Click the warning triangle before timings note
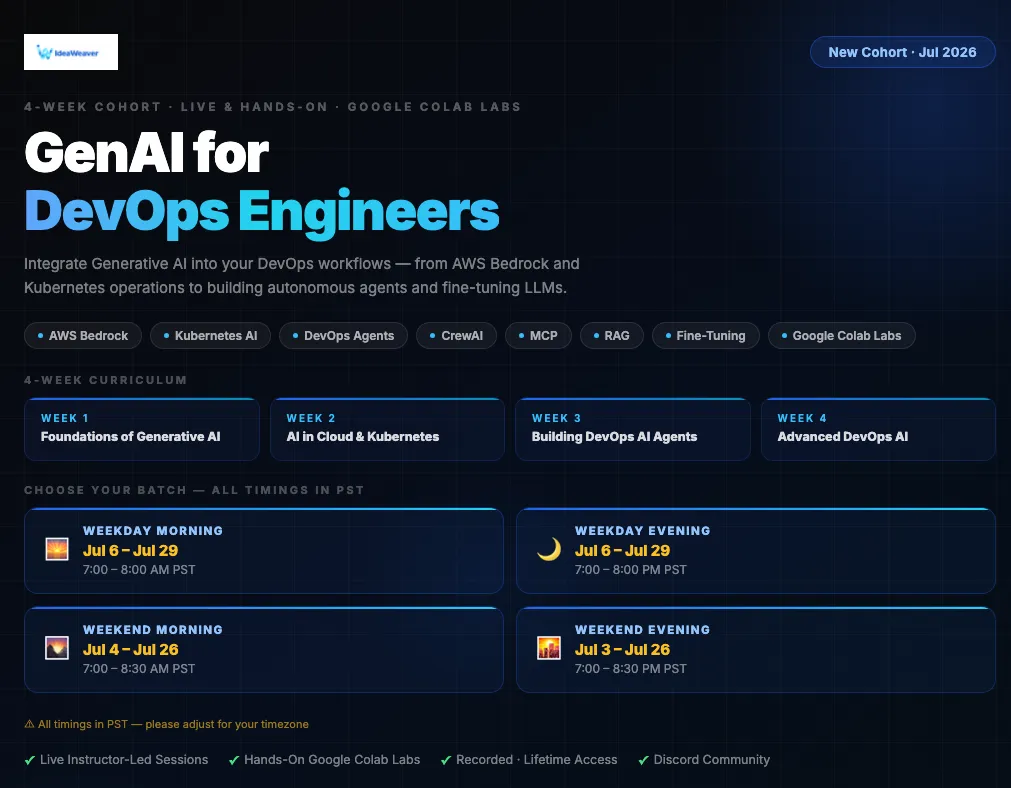Viewport: 1011px width, 788px height. coord(29,724)
